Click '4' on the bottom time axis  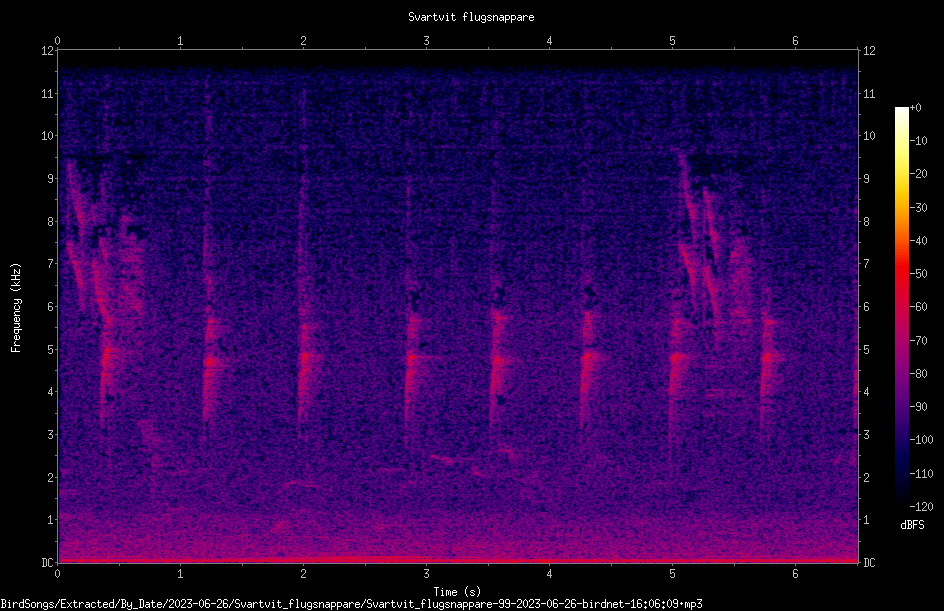coord(549,574)
